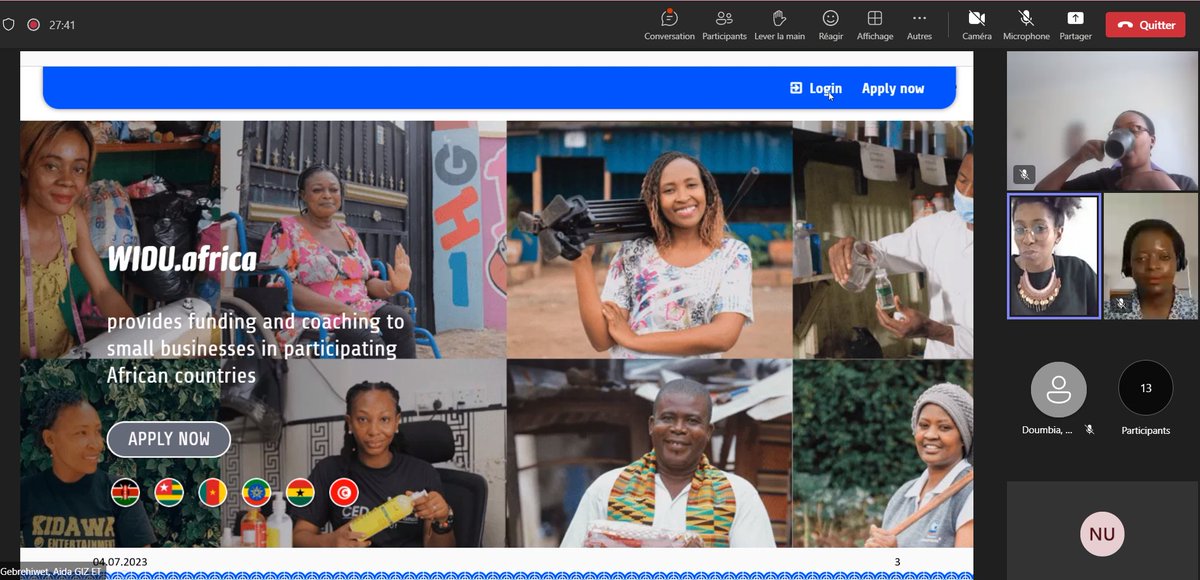Click the Cameroon flag icon
This screenshot has height=580, width=1200.
(x=213, y=492)
